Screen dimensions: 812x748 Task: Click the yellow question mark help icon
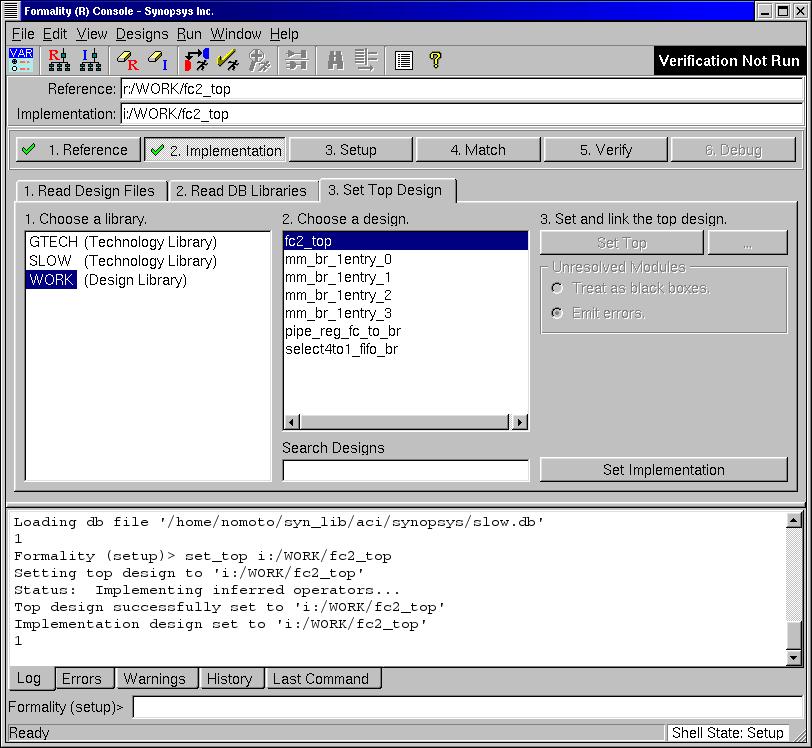click(436, 60)
